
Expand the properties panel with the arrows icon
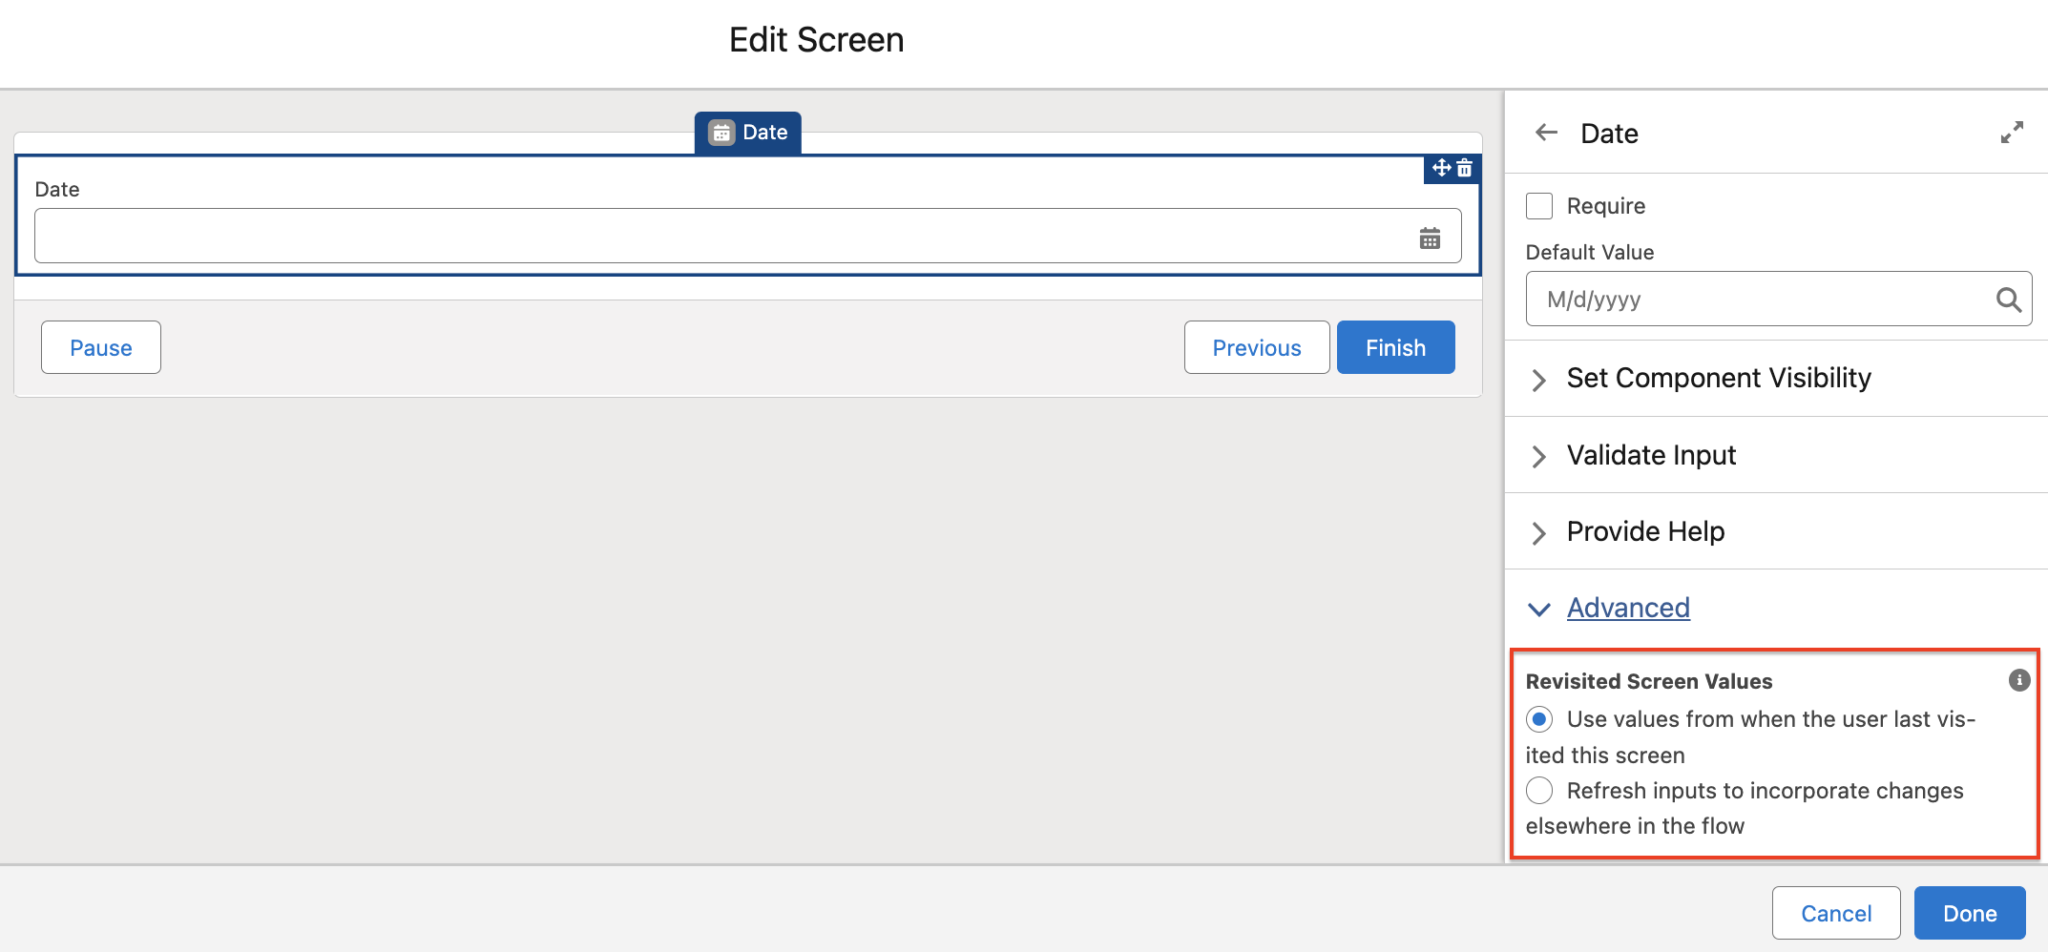pos(2012,132)
